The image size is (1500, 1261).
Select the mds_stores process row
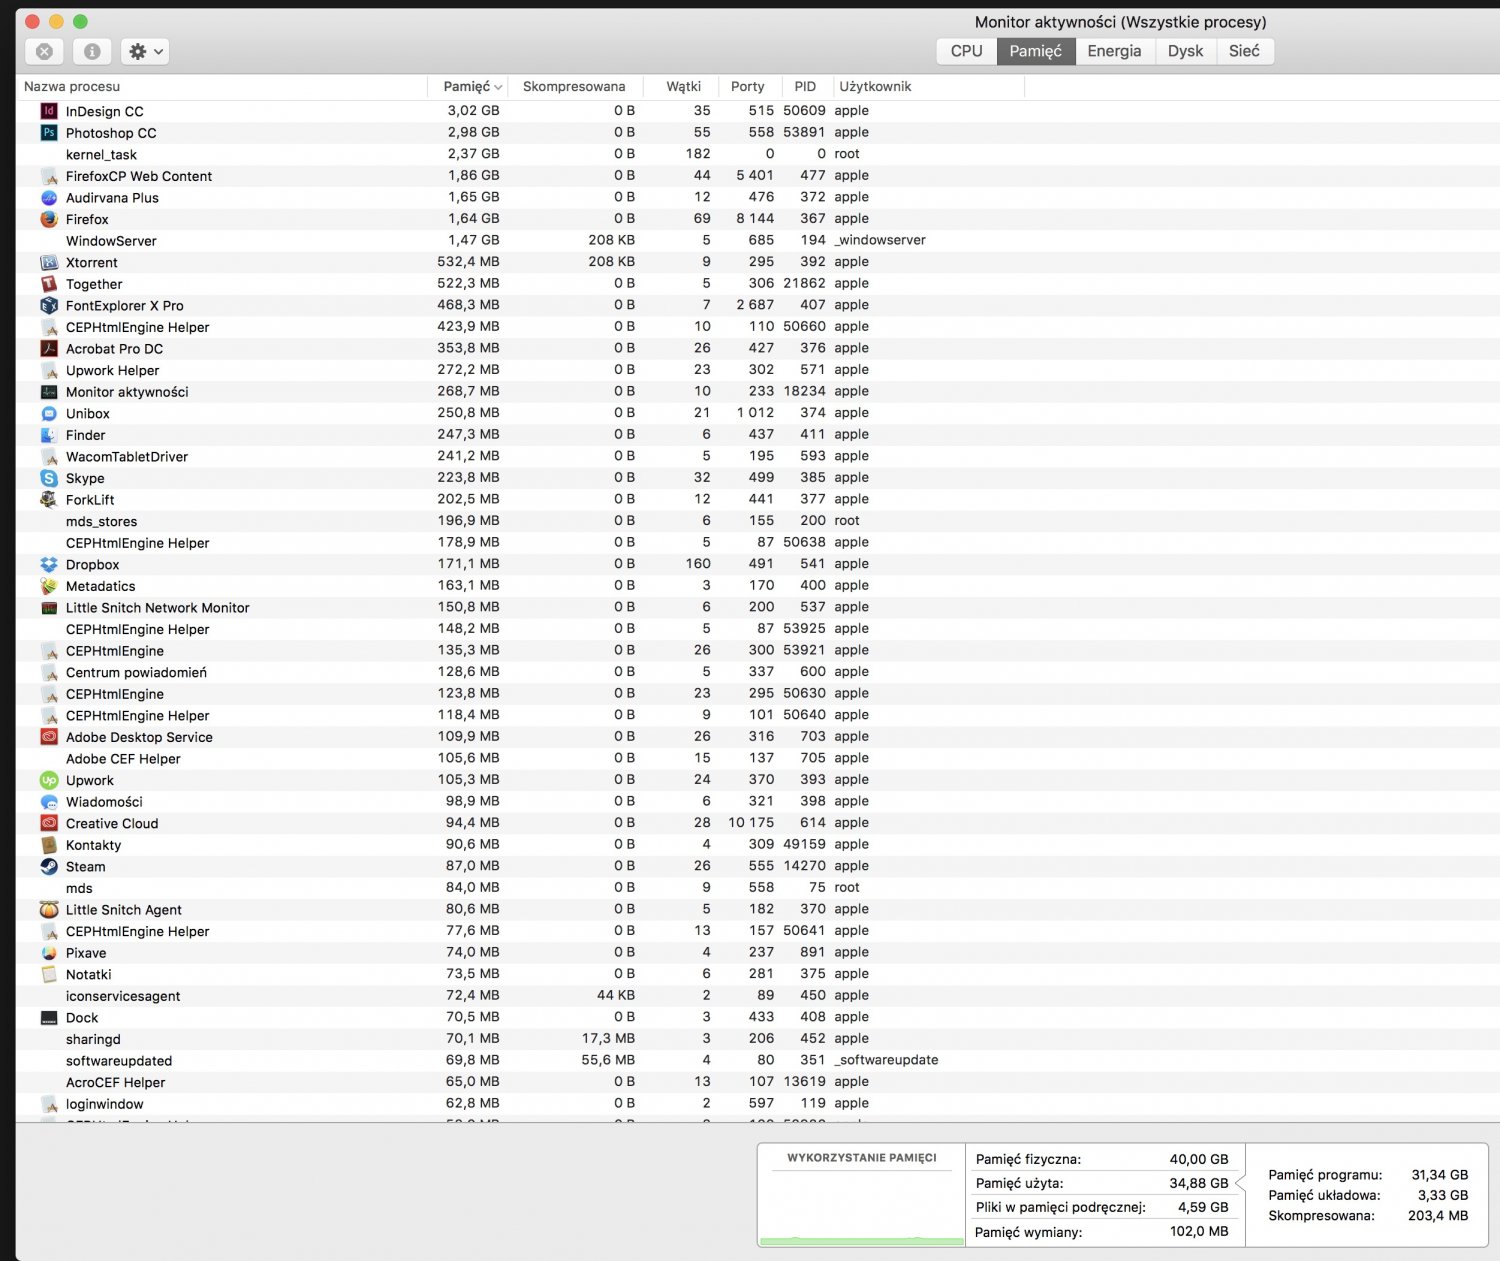[x=758, y=521]
